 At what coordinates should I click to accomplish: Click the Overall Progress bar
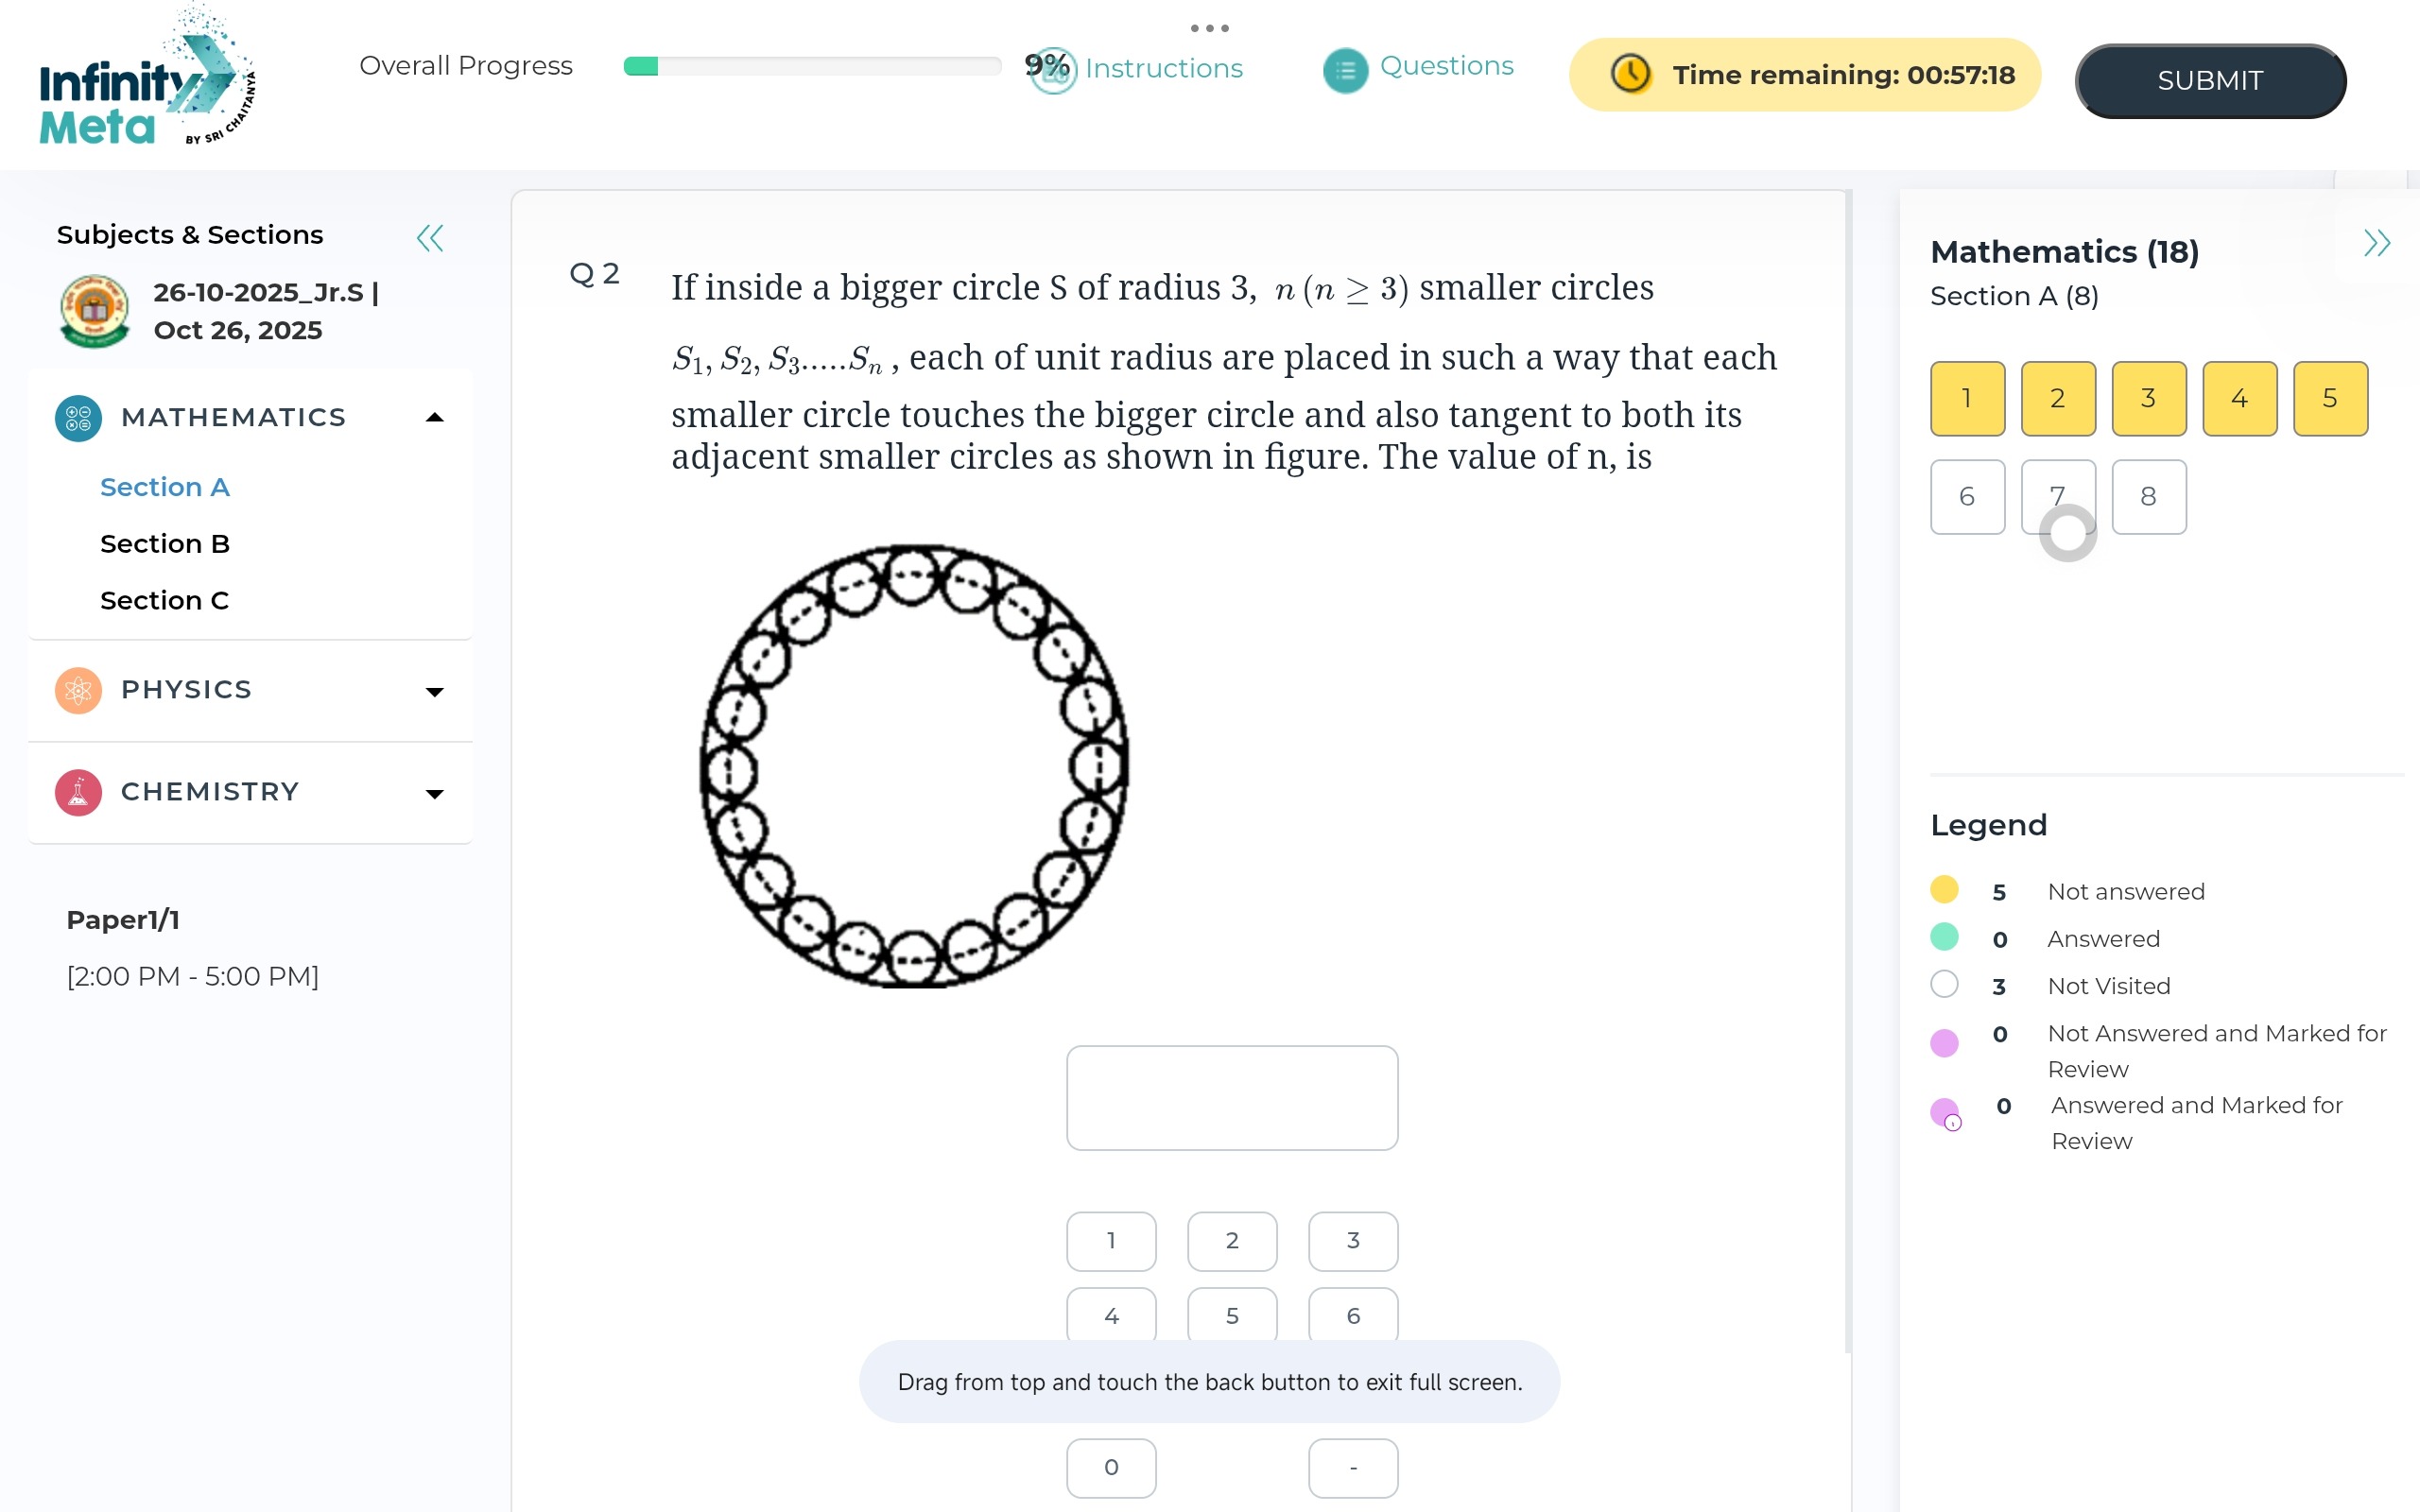click(x=811, y=67)
